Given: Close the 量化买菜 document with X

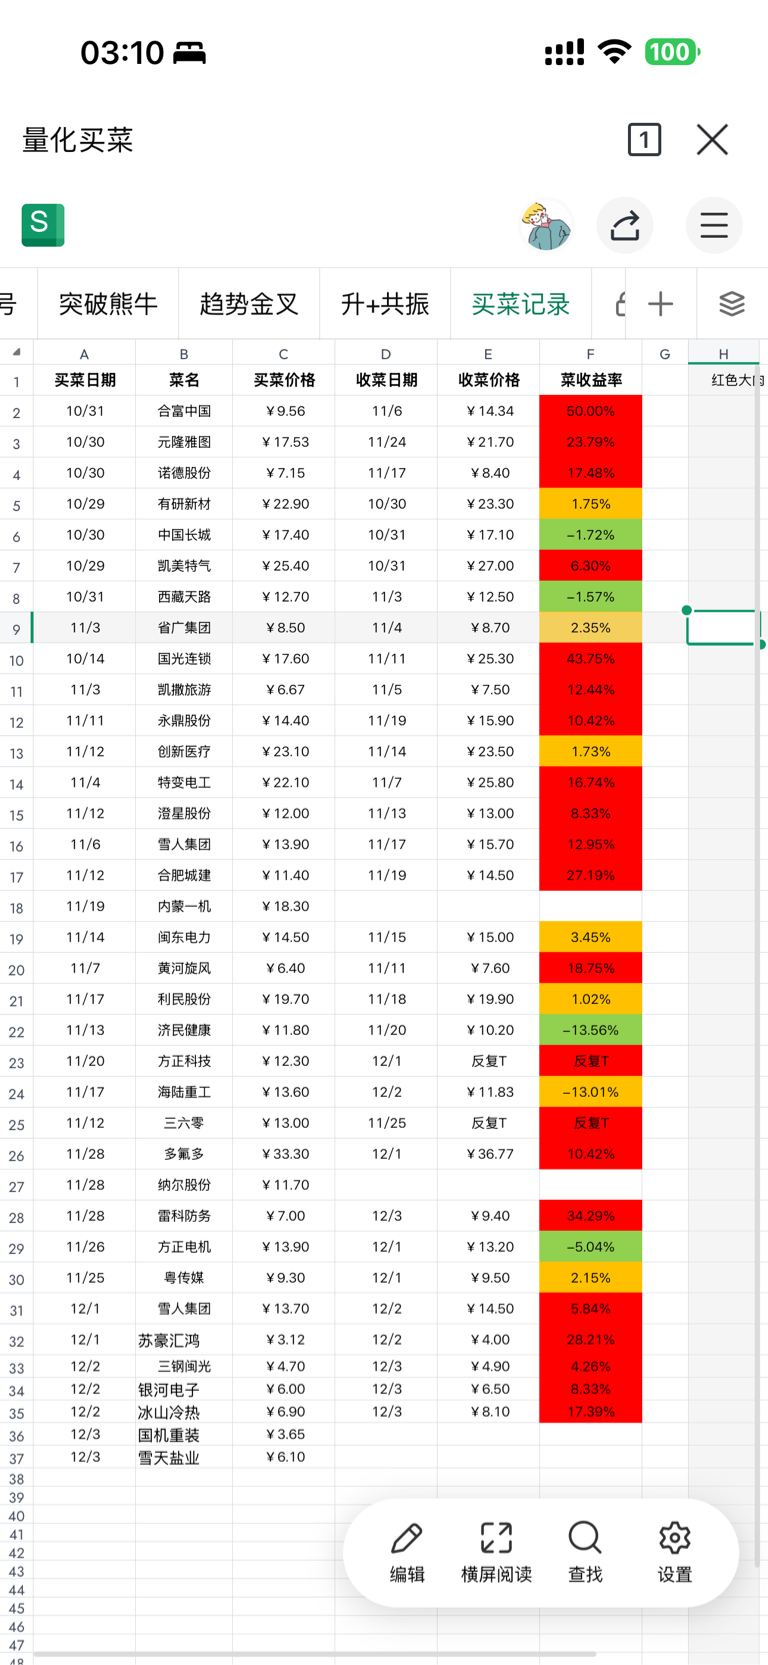Looking at the screenshot, I should [x=712, y=140].
